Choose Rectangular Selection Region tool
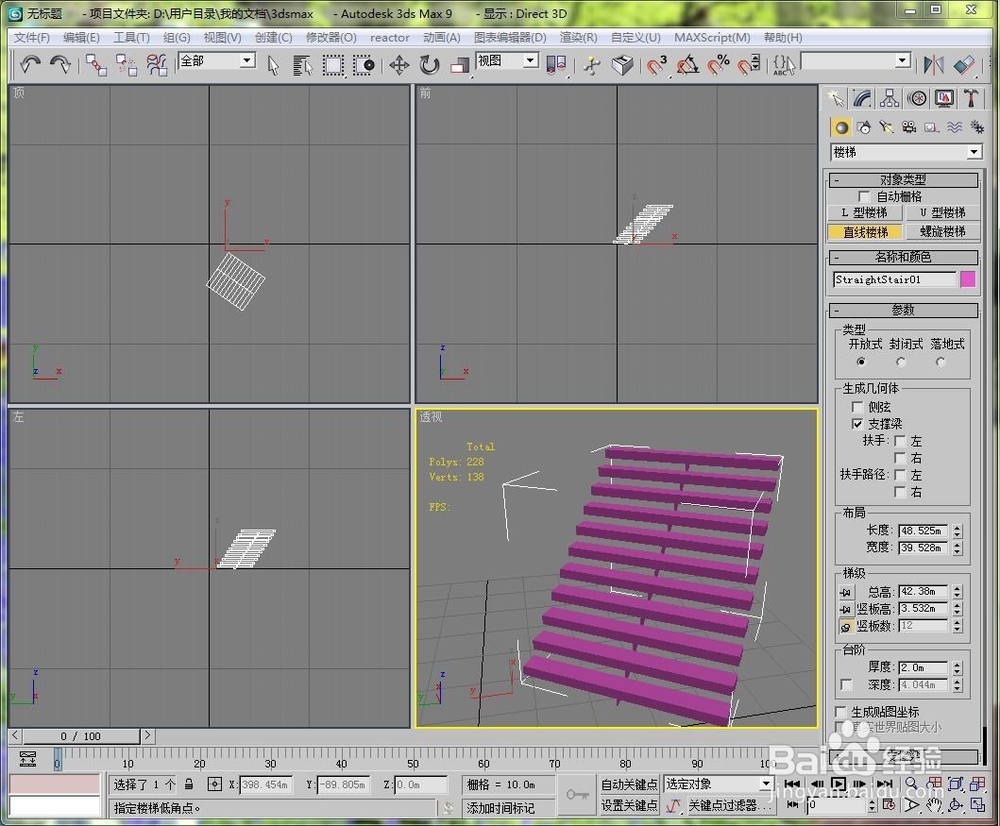1000x826 pixels. 333,65
